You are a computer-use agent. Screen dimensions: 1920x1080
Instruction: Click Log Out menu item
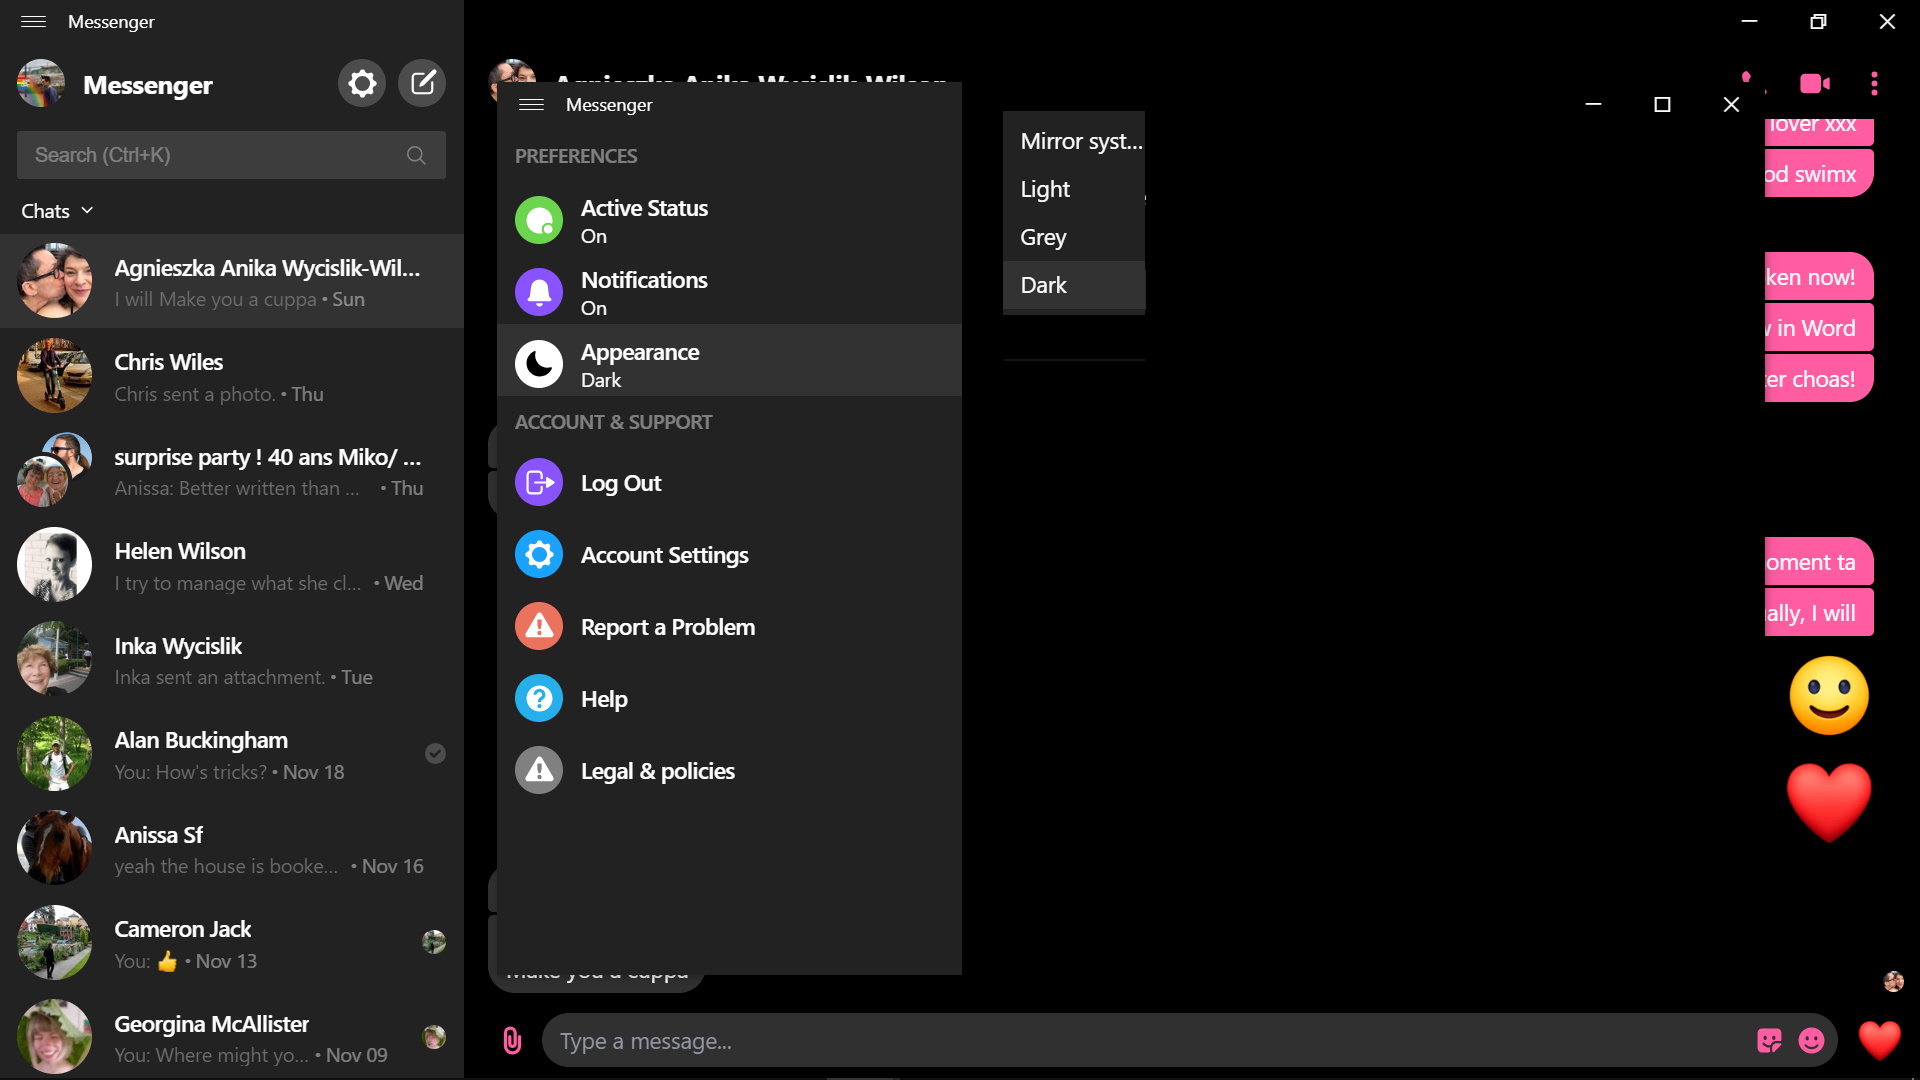(729, 483)
